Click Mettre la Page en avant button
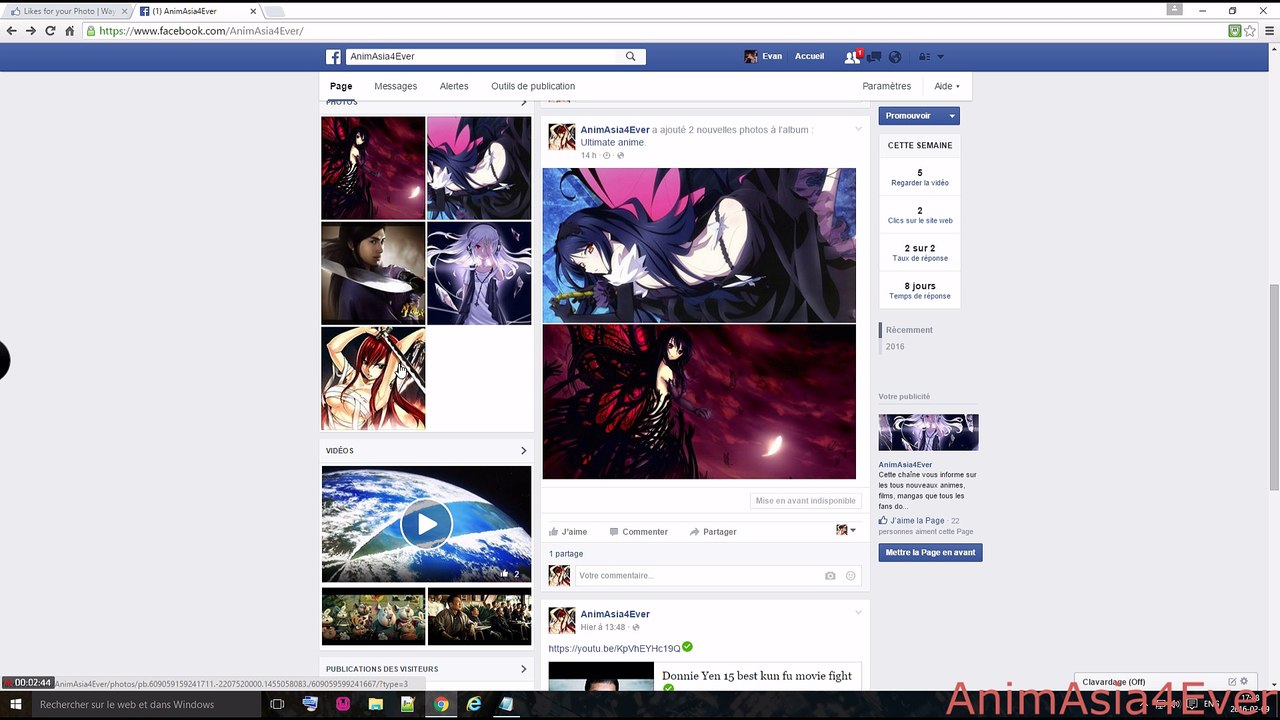Viewport: 1280px width, 720px height. coord(930,552)
